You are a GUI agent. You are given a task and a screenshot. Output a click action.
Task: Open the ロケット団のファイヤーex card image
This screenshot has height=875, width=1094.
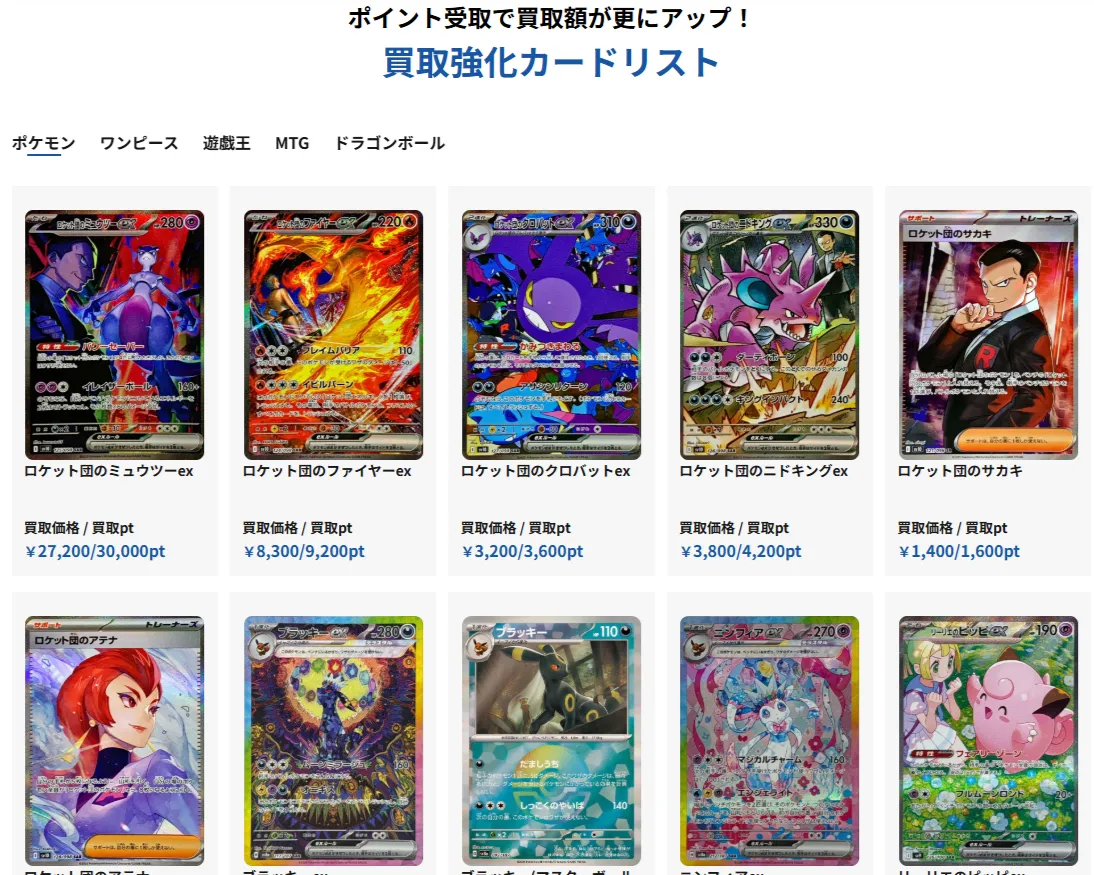[x=333, y=335]
